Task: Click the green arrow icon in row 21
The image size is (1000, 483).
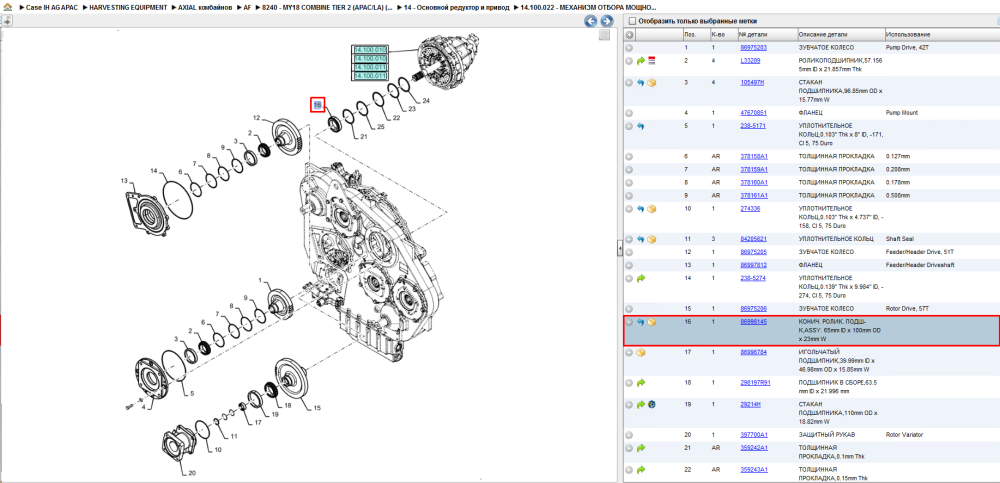Action: [x=641, y=448]
